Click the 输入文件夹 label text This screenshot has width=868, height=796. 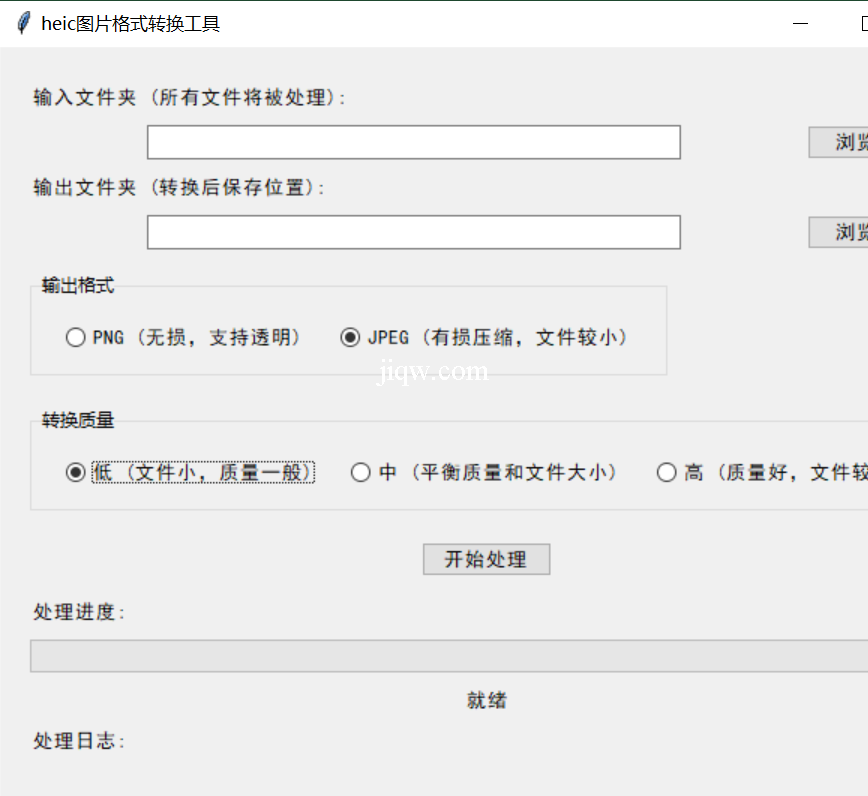(x=189, y=98)
